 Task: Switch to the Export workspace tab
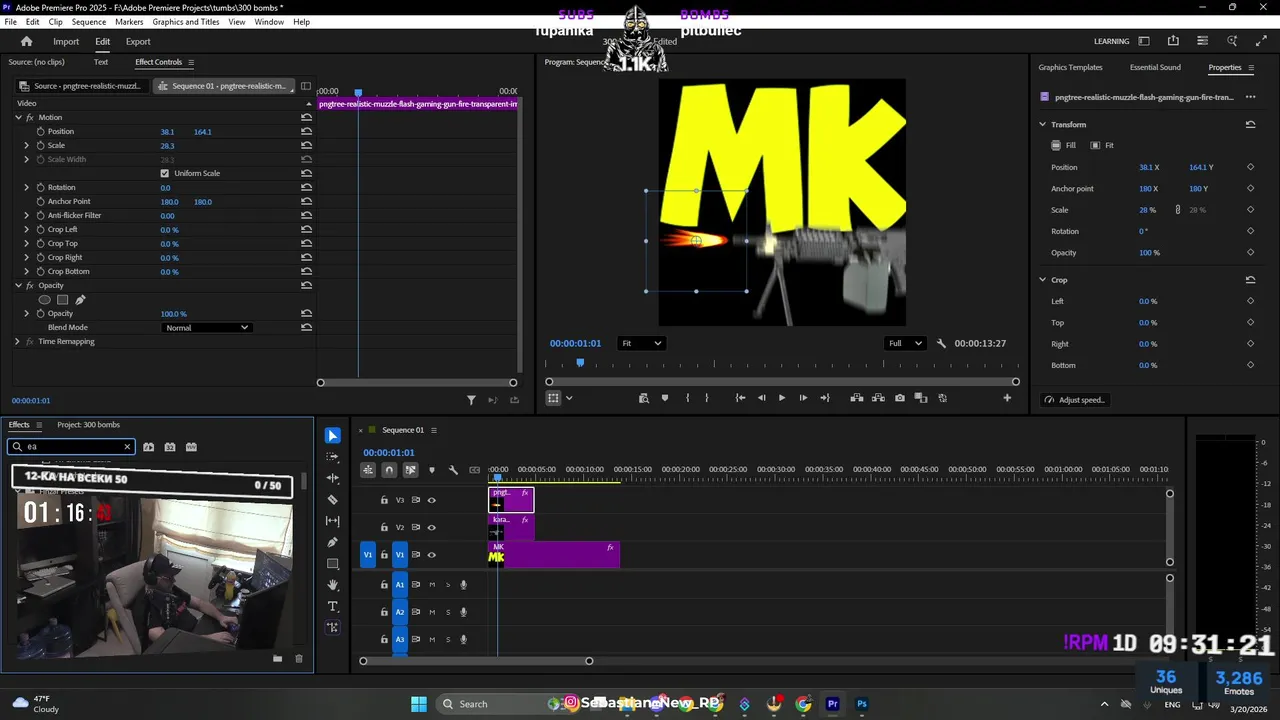pos(138,41)
